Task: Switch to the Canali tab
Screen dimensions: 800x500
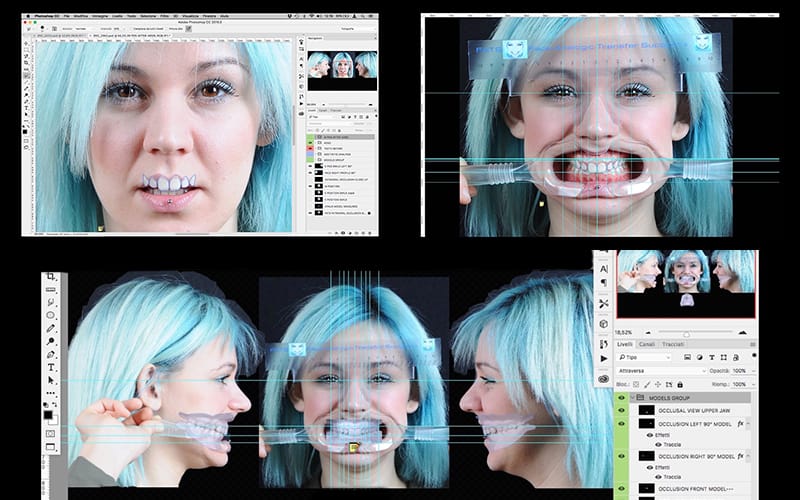Action: pos(647,344)
